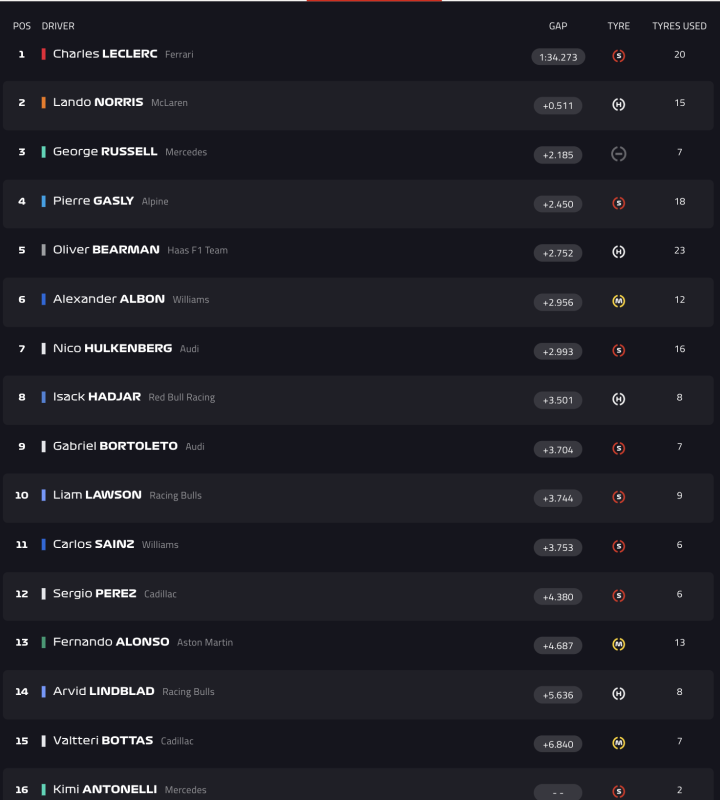Click Bottas's medium tyre icon
This screenshot has height=800, width=720.
[x=618, y=743]
